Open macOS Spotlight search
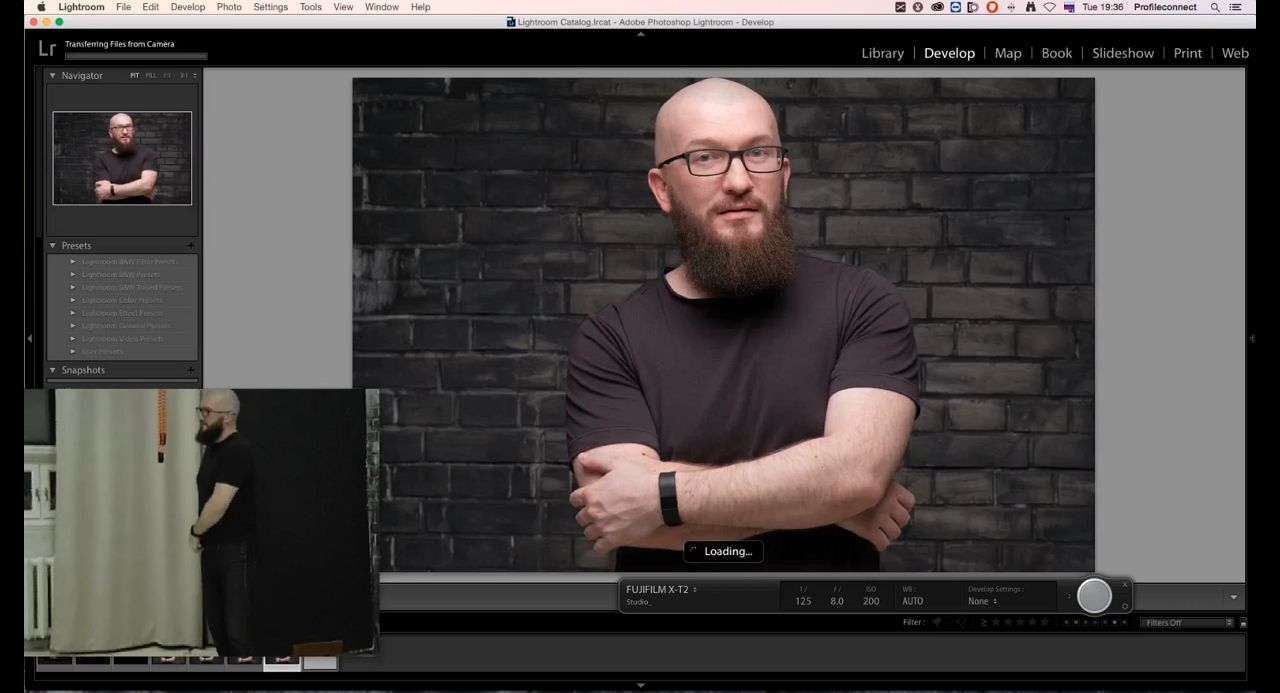1280x693 pixels. tap(1215, 7)
